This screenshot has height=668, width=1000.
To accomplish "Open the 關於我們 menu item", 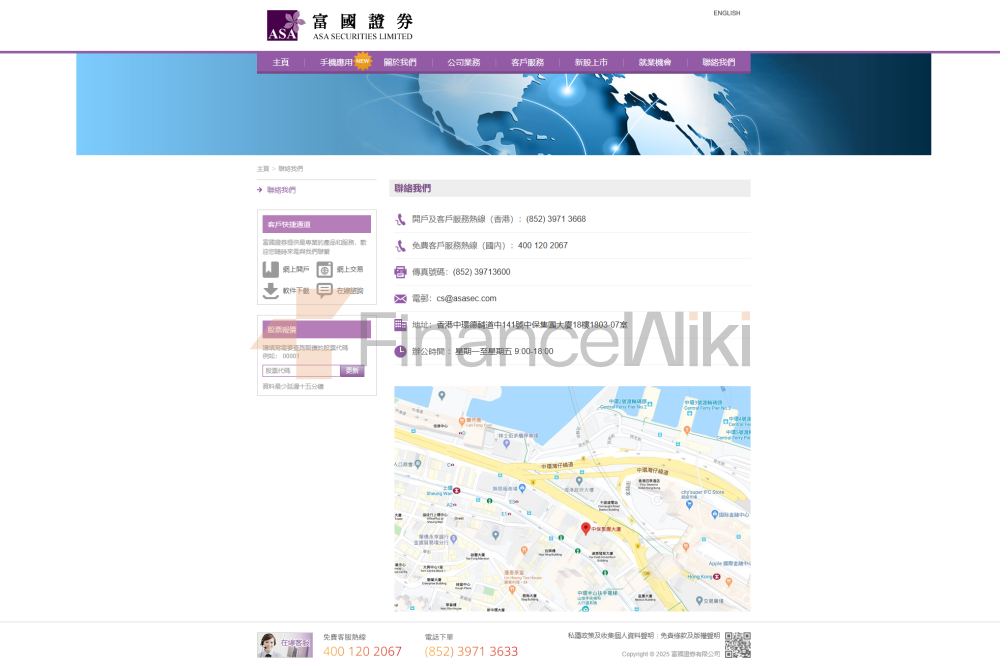I will pos(400,63).
